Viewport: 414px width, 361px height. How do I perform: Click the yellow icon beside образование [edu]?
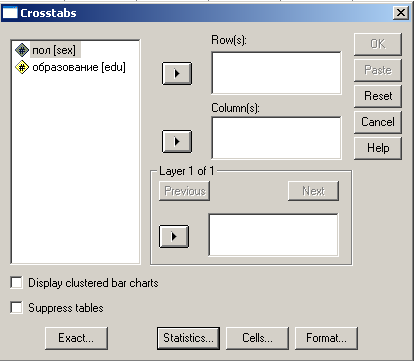[22, 67]
